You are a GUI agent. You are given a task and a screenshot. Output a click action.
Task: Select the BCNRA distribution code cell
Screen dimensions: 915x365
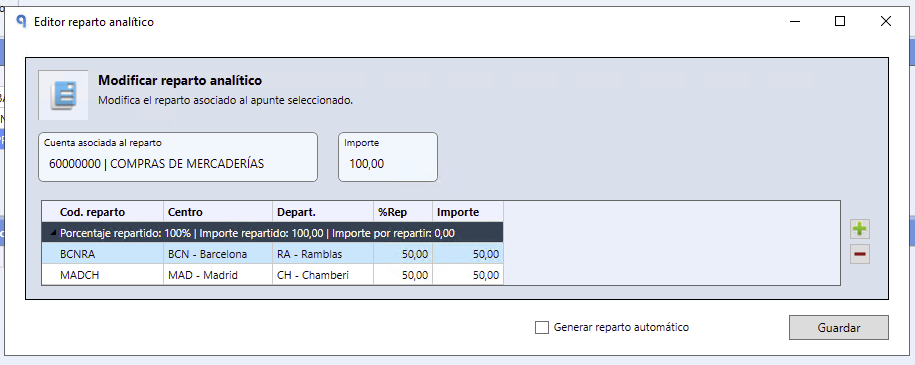(103, 254)
